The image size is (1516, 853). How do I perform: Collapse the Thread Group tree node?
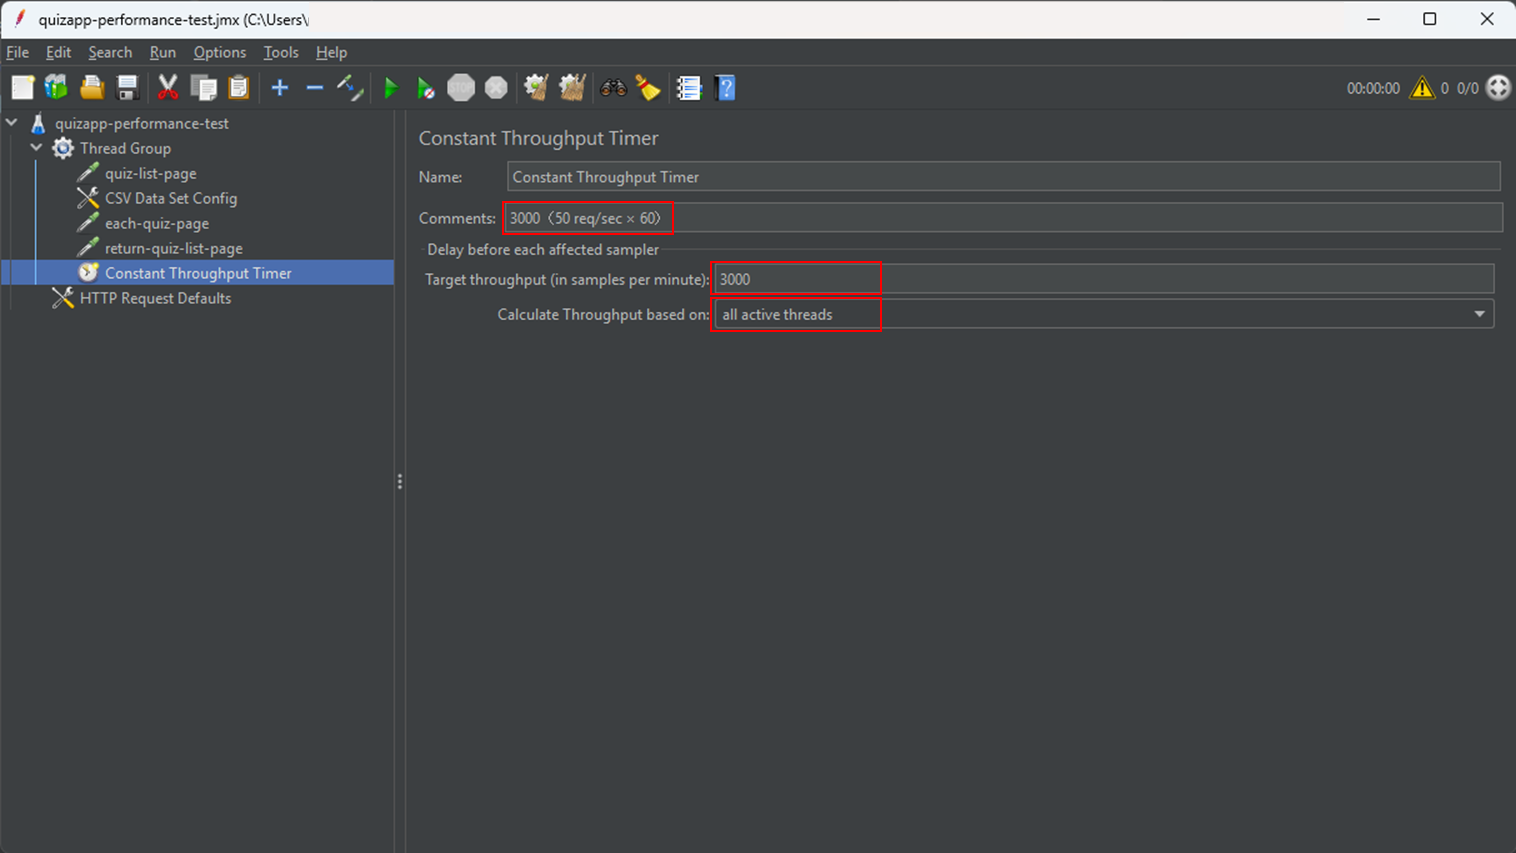pos(37,148)
